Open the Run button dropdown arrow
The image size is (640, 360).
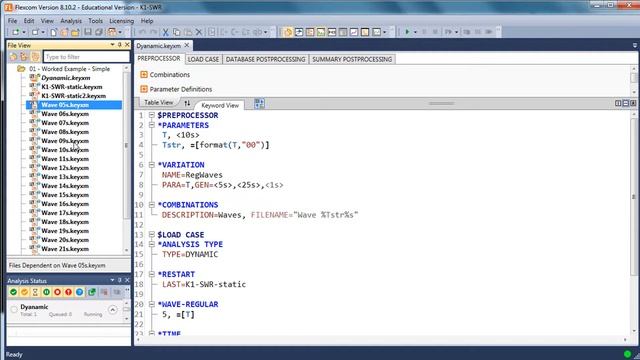tap(415, 32)
